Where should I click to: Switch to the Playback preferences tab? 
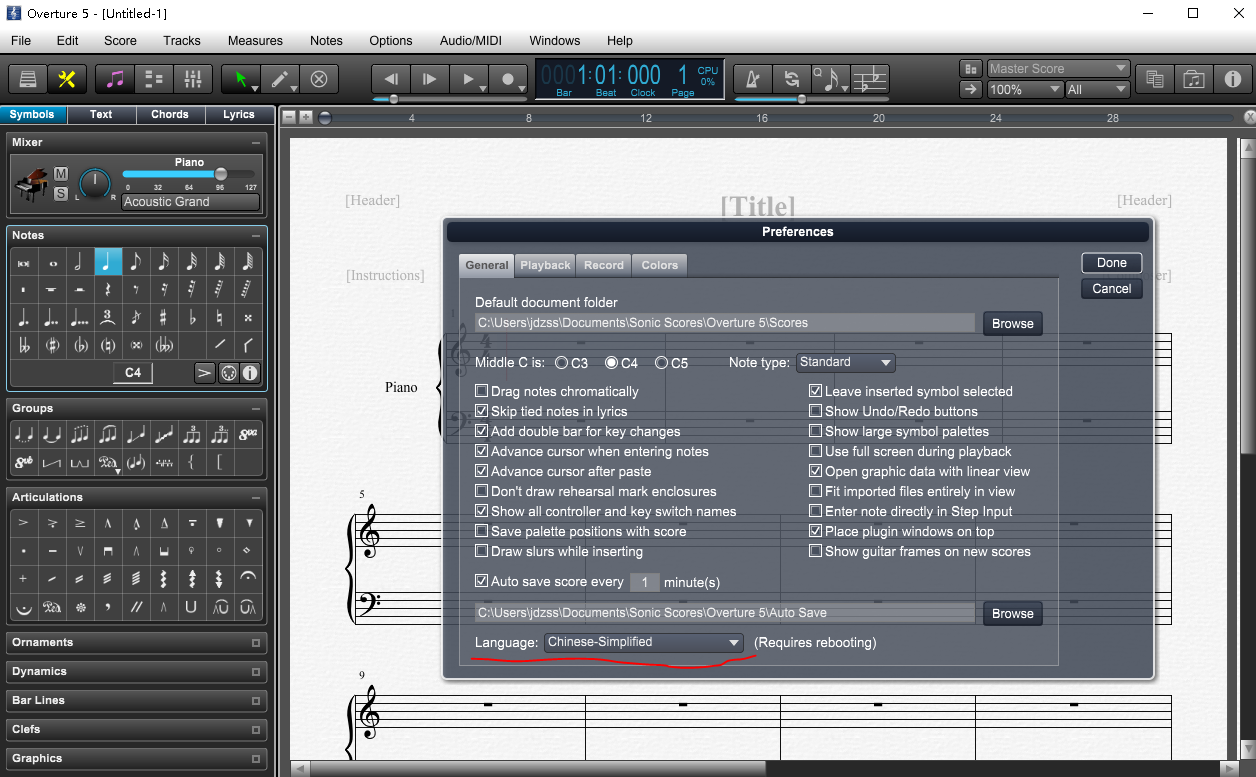coord(545,265)
